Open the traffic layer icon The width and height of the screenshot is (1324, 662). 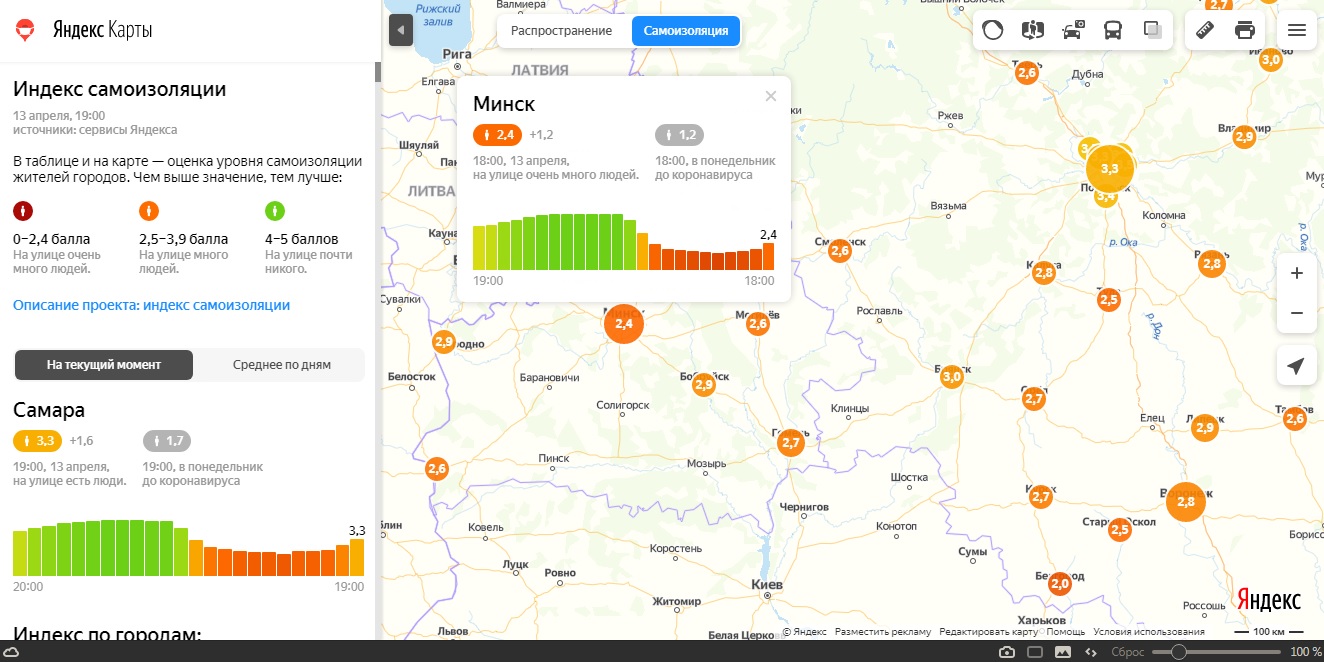pyautogui.click(x=992, y=30)
